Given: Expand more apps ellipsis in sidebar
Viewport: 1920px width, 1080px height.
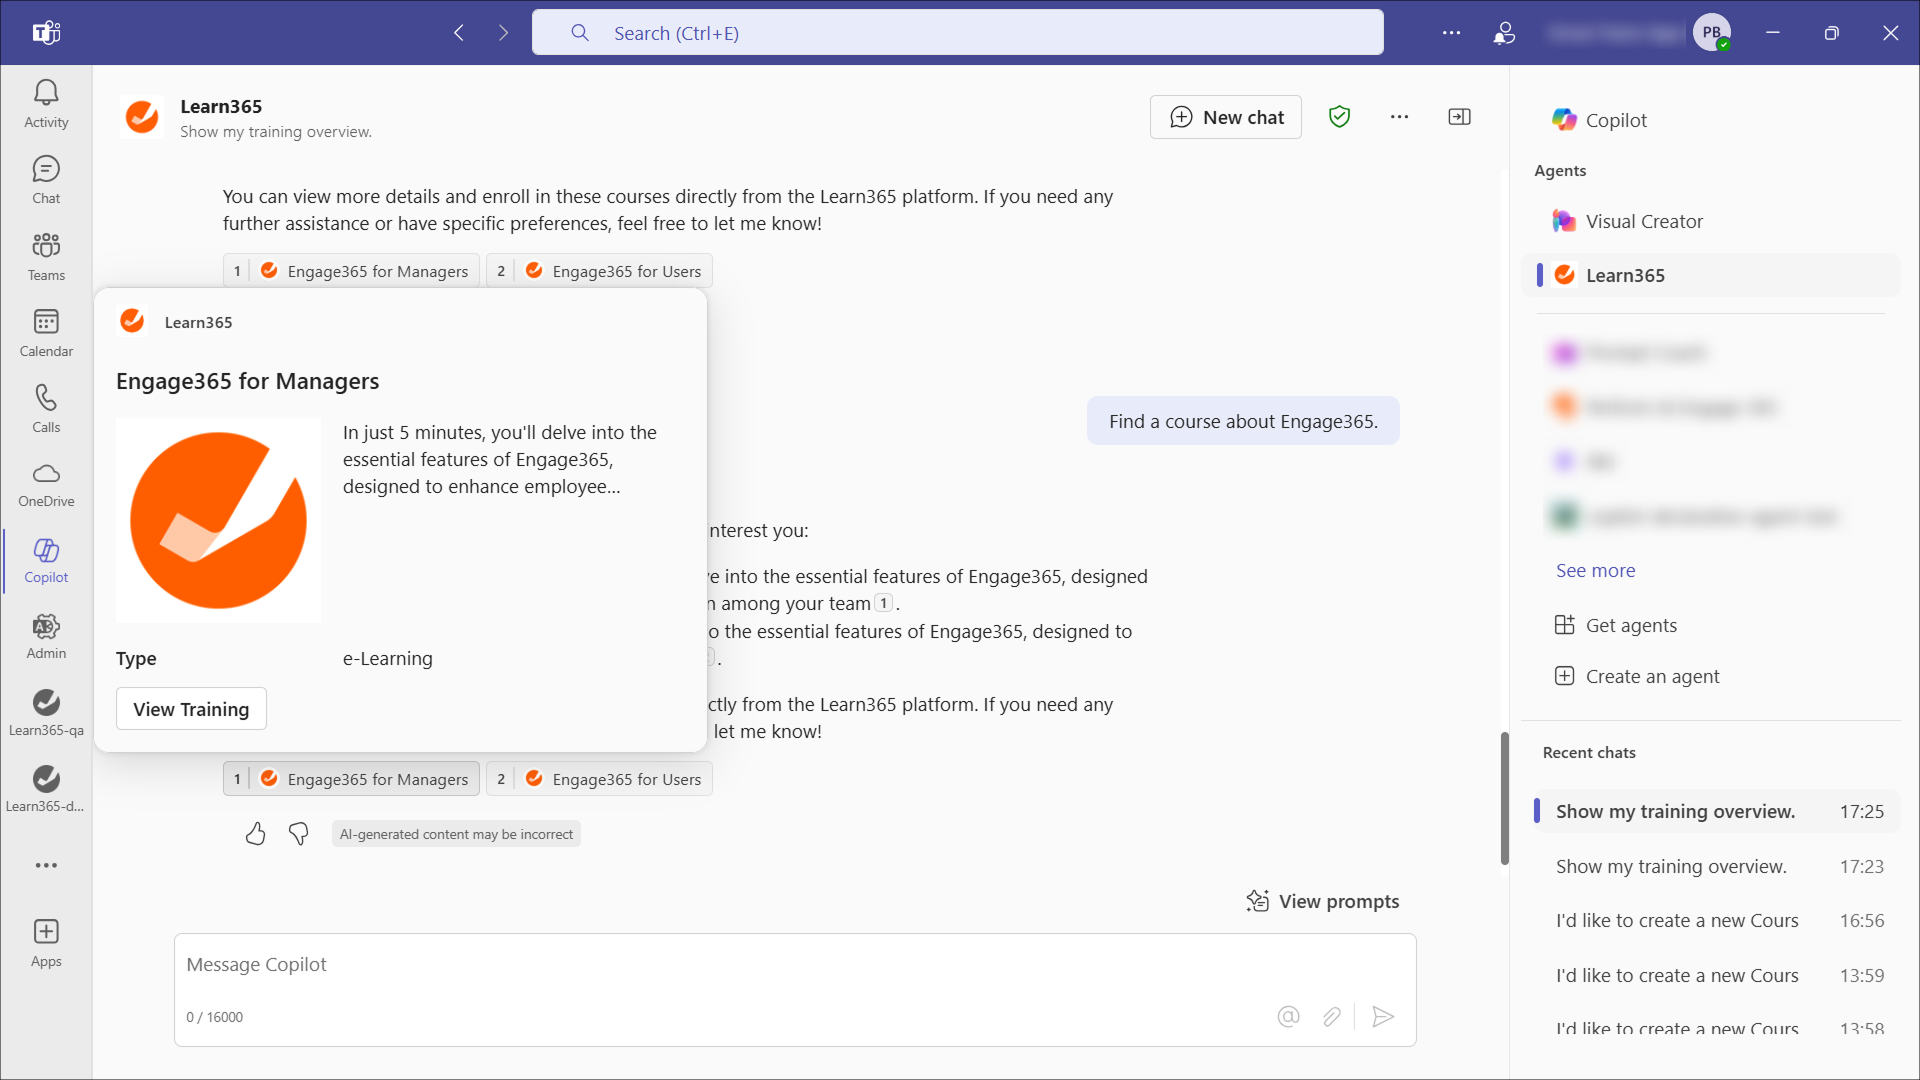Looking at the screenshot, I should click(46, 865).
